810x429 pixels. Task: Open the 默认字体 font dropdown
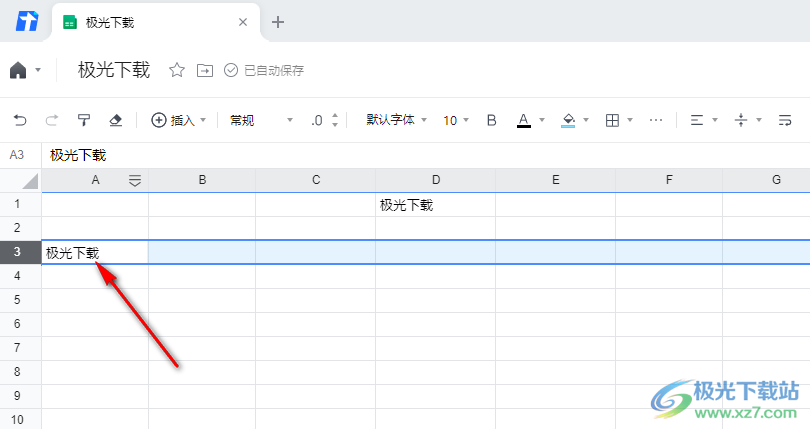pos(396,120)
